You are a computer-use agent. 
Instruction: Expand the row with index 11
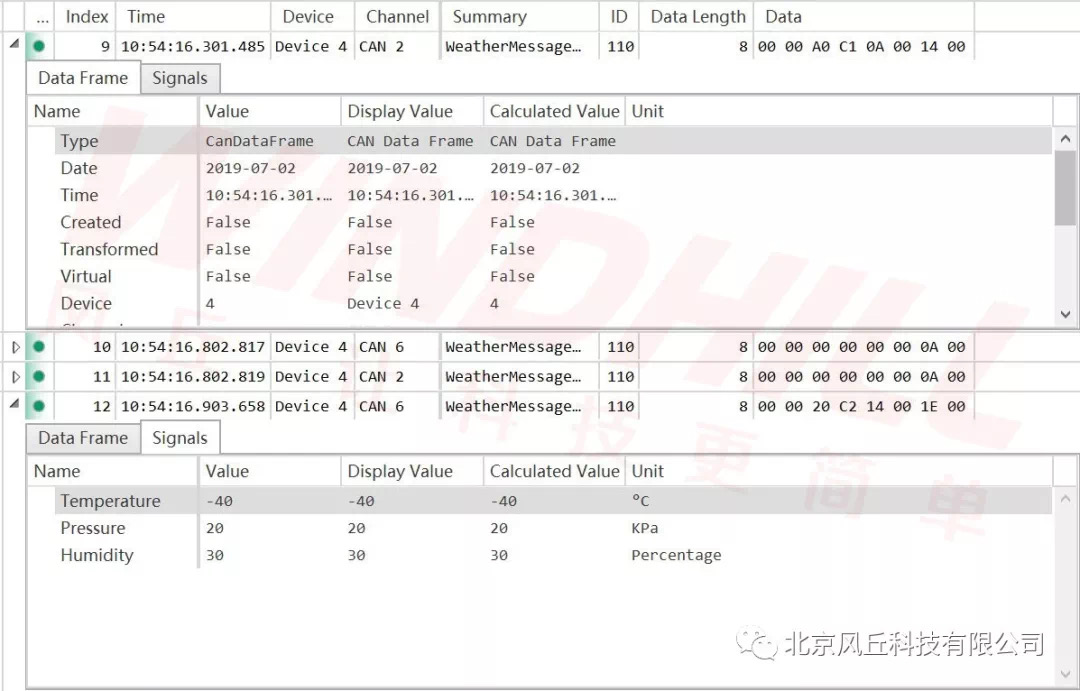pos(14,377)
